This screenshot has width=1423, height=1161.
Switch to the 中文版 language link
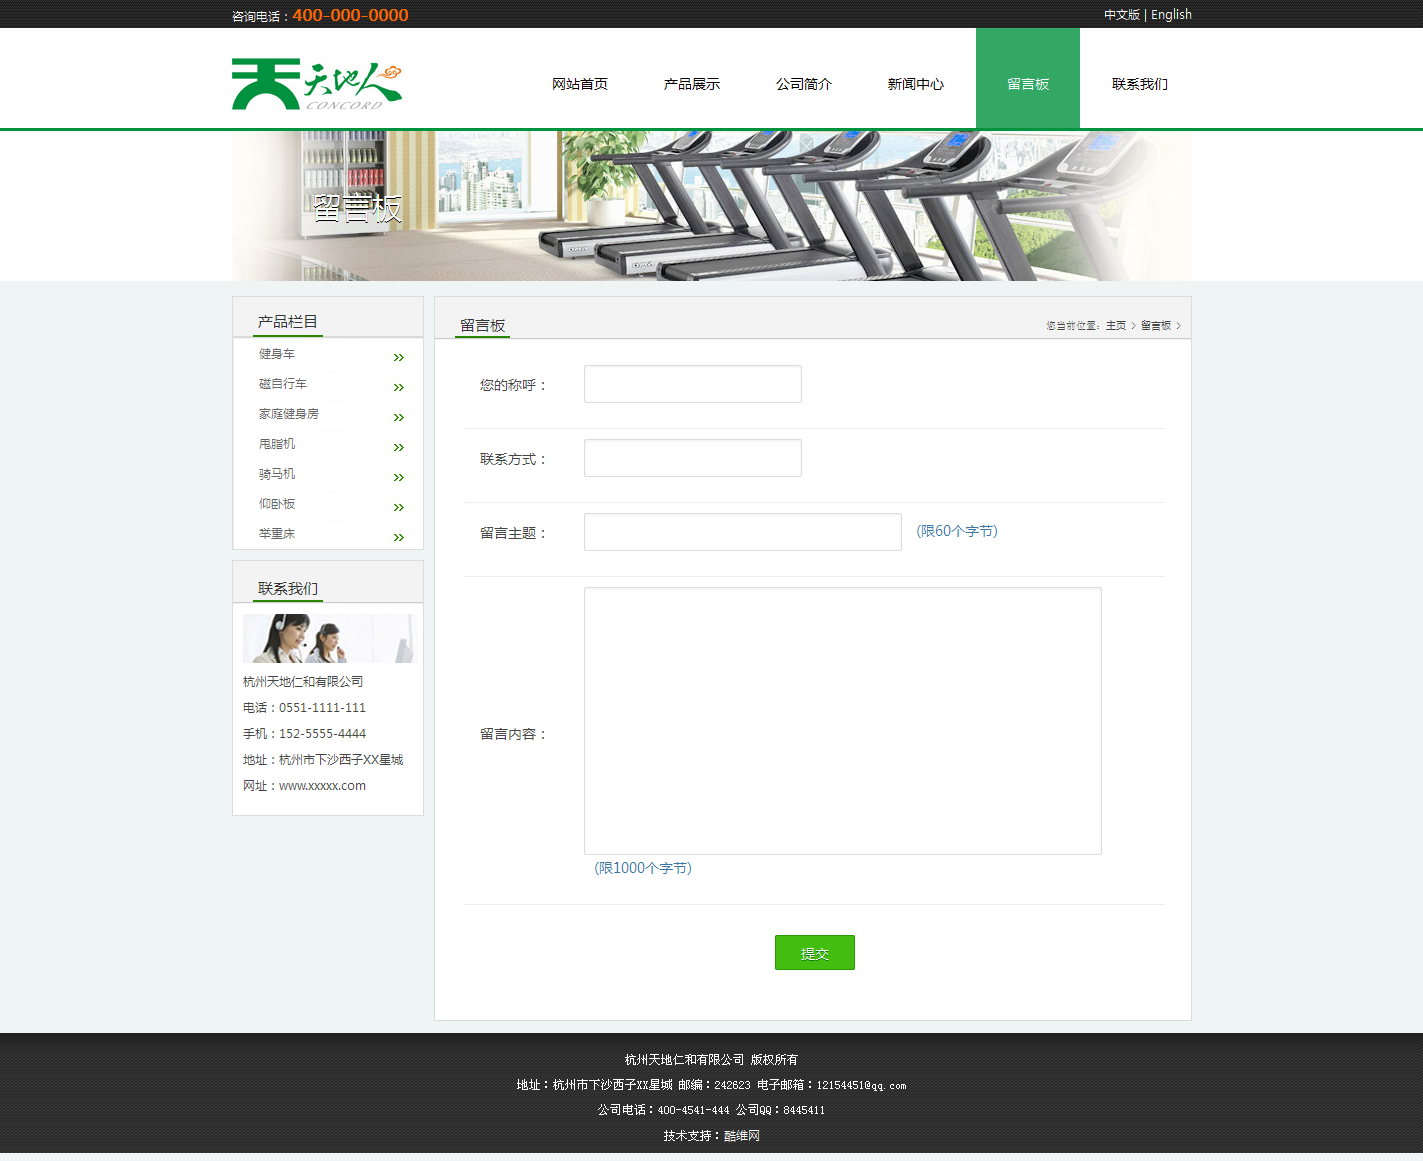point(1121,15)
